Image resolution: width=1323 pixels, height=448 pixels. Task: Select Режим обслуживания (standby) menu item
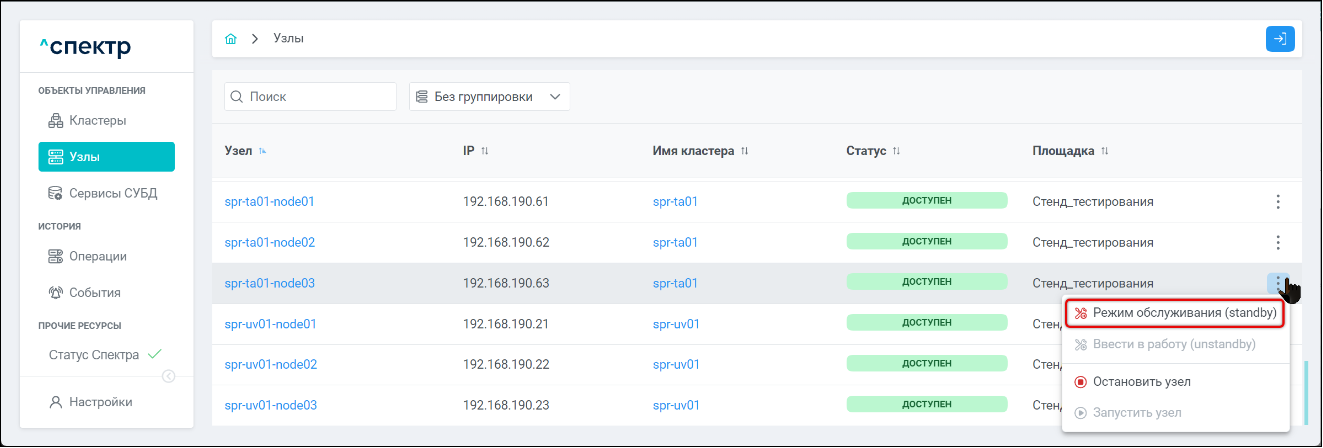coord(1174,313)
